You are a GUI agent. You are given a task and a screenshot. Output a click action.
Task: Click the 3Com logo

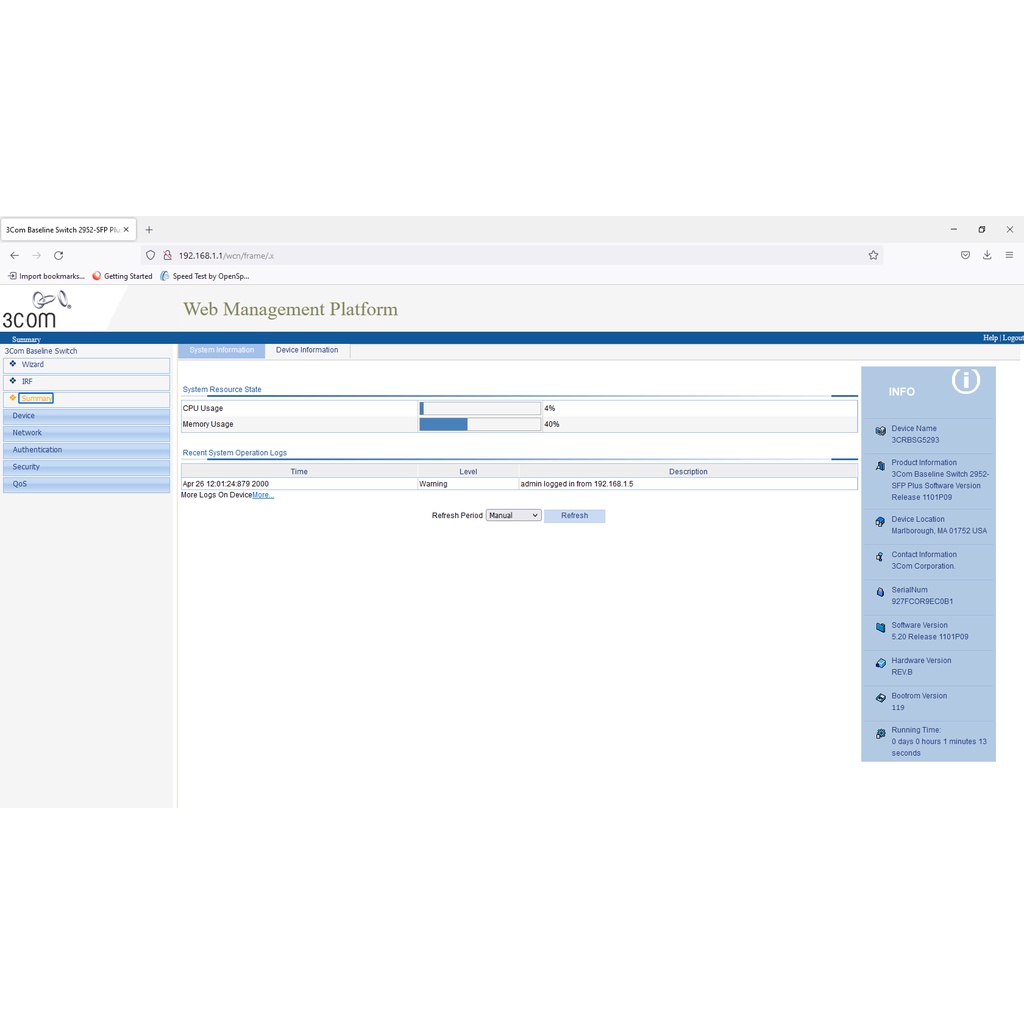tap(37, 309)
